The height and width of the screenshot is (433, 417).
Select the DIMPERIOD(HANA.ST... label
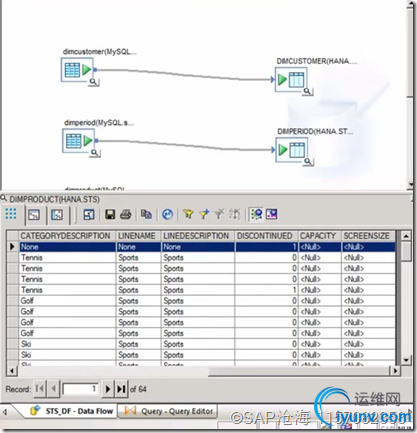click(315, 131)
